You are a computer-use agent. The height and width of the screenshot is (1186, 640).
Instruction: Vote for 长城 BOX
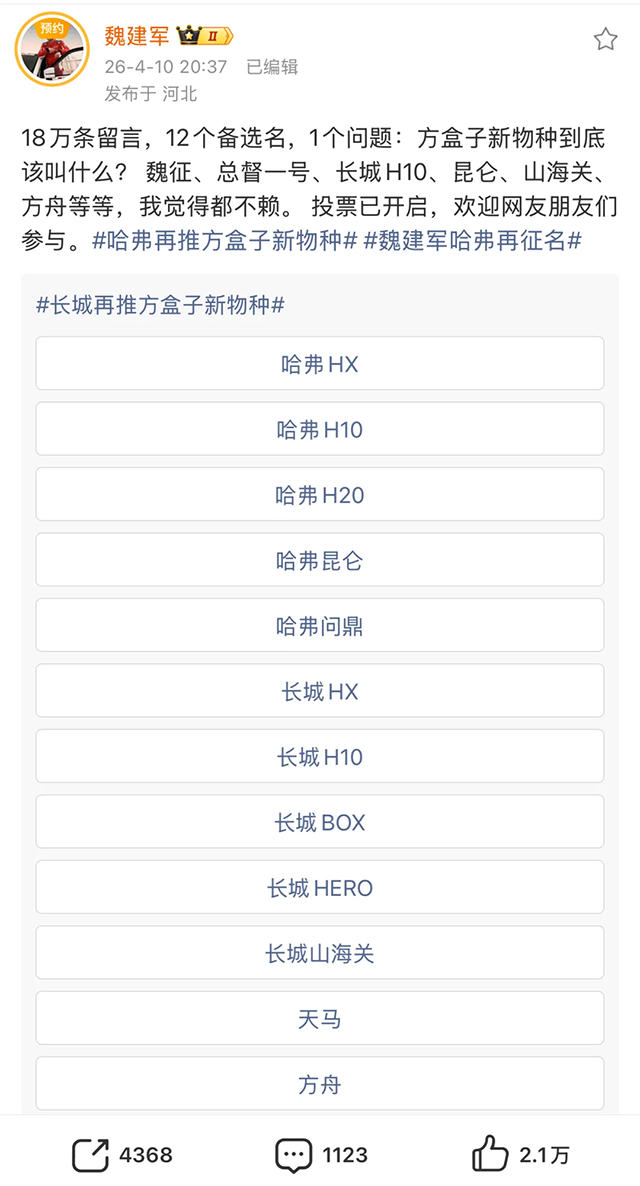pyautogui.click(x=320, y=823)
